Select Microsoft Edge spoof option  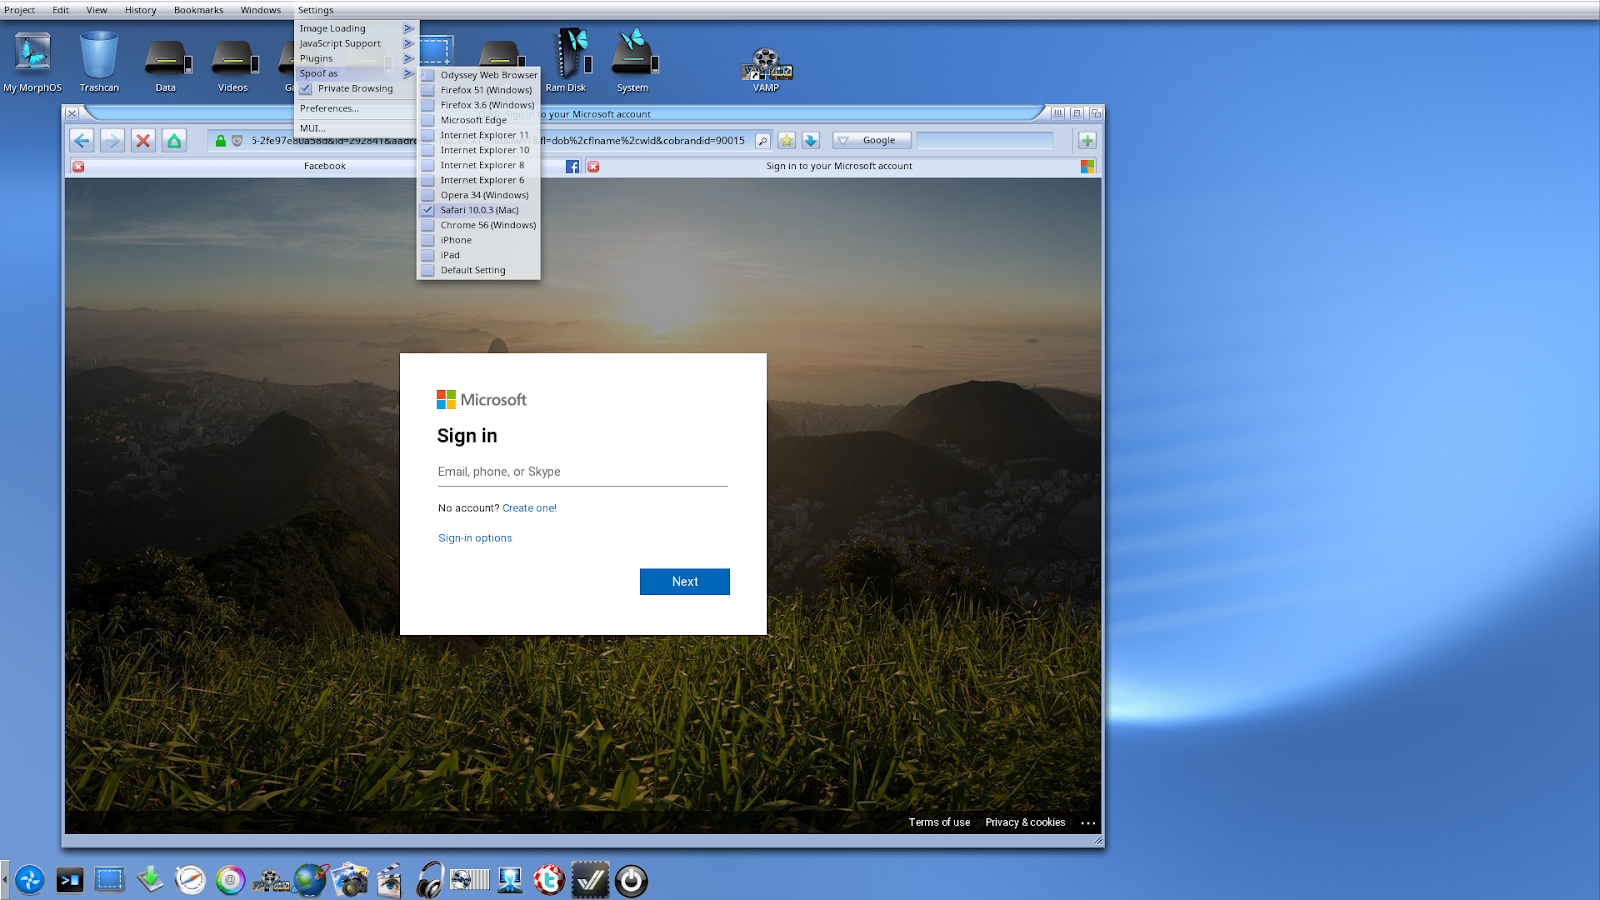tap(479, 120)
